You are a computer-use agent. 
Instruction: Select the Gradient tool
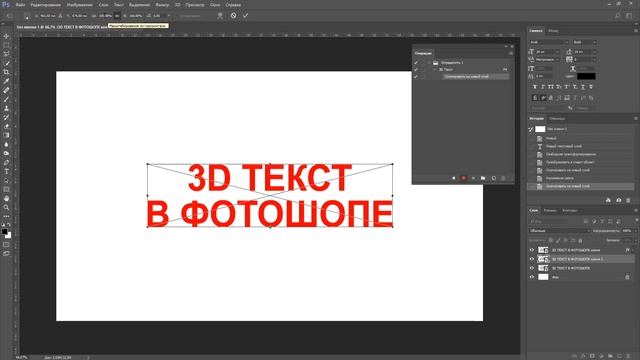pyautogui.click(x=6, y=135)
